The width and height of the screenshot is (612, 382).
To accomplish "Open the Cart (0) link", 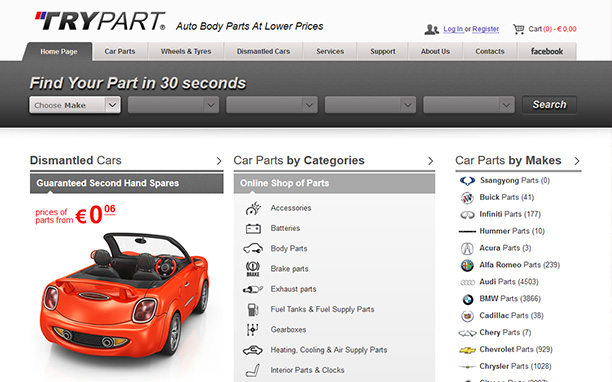I will tap(552, 29).
